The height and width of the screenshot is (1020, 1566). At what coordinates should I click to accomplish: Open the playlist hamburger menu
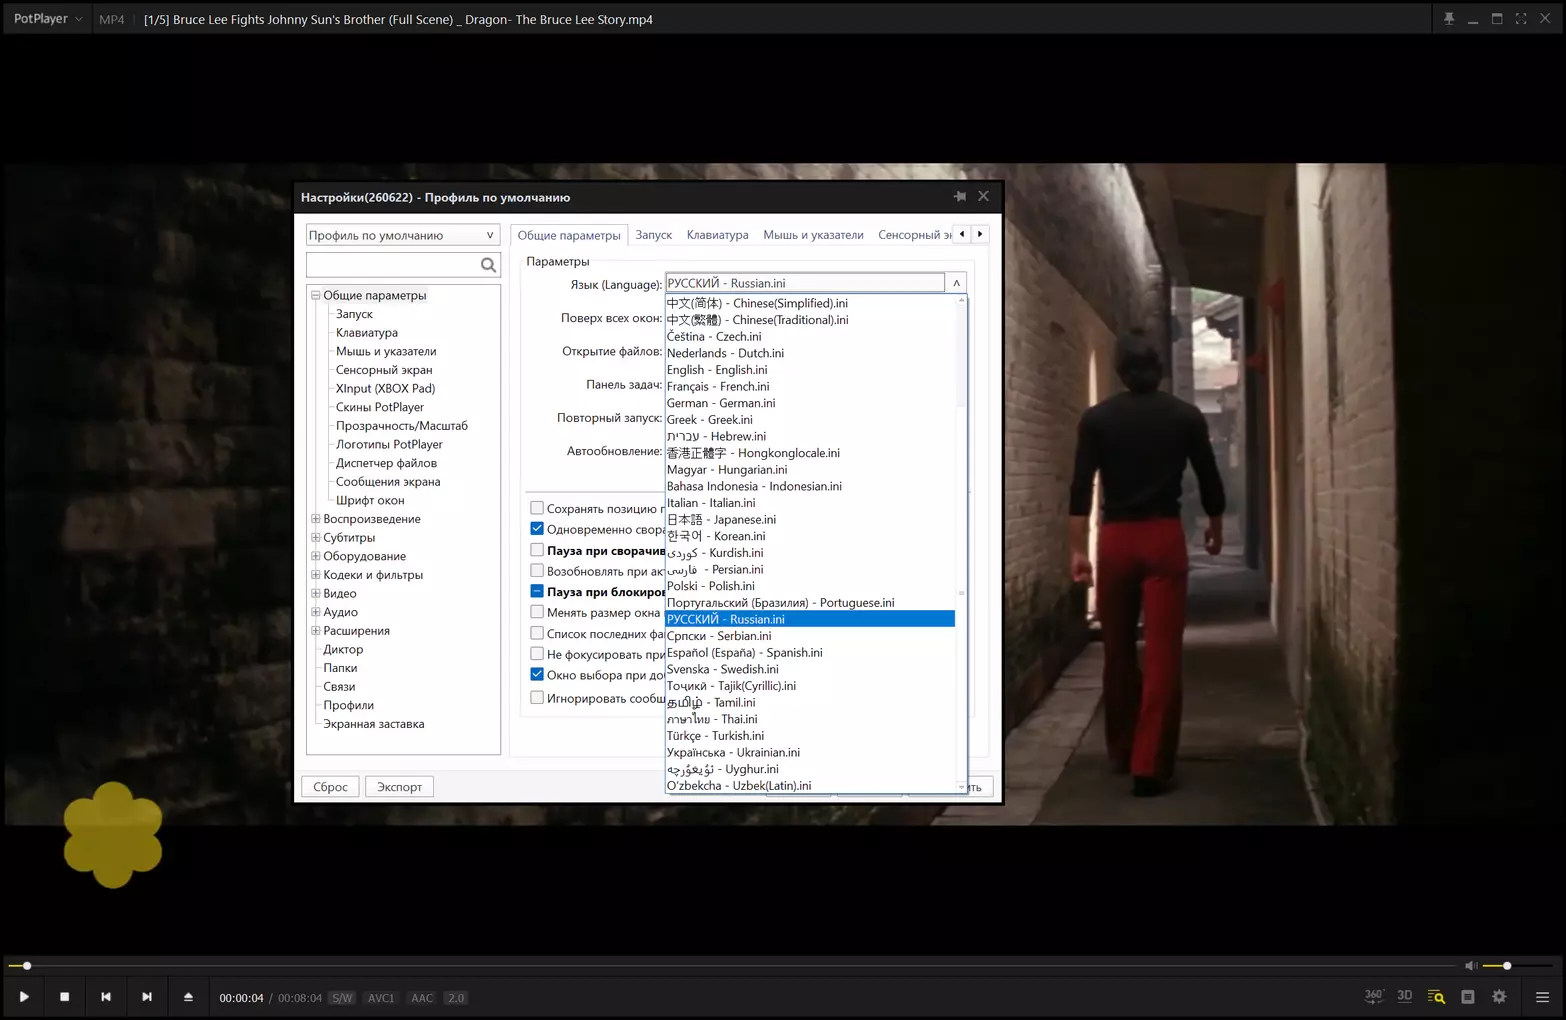[x=1542, y=997]
